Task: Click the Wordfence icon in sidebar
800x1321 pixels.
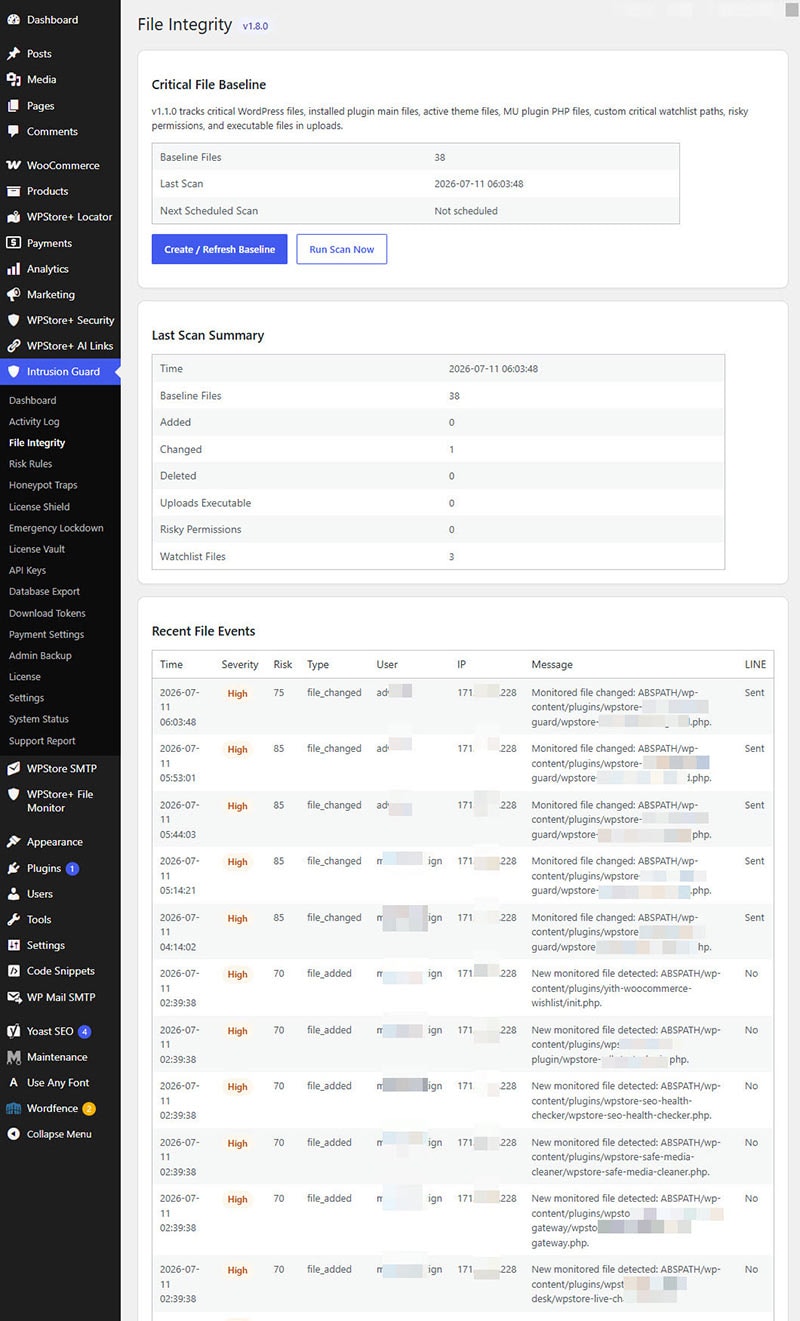Action: coord(13,1109)
